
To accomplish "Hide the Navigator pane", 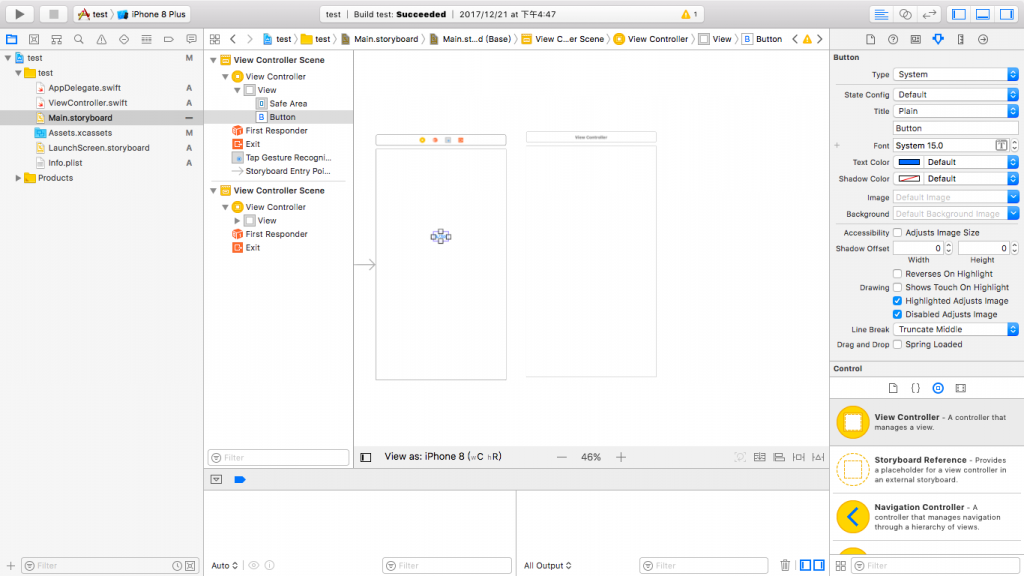I will (959, 14).
